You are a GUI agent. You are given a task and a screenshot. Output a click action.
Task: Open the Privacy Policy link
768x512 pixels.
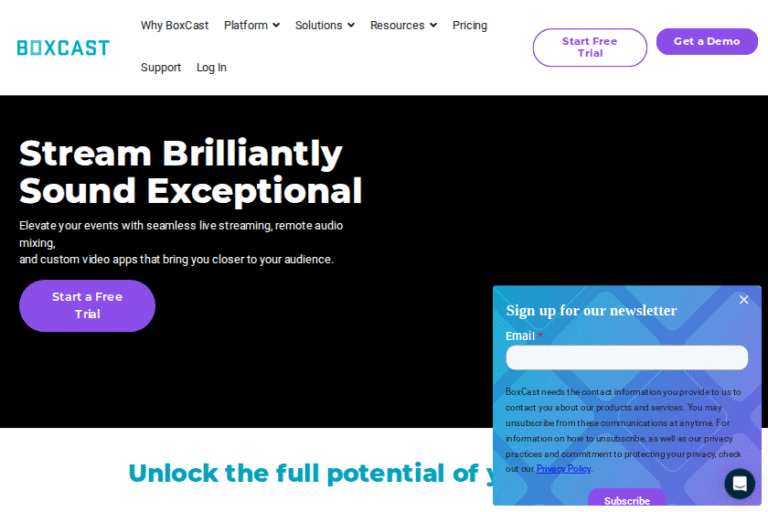point(563,469)
